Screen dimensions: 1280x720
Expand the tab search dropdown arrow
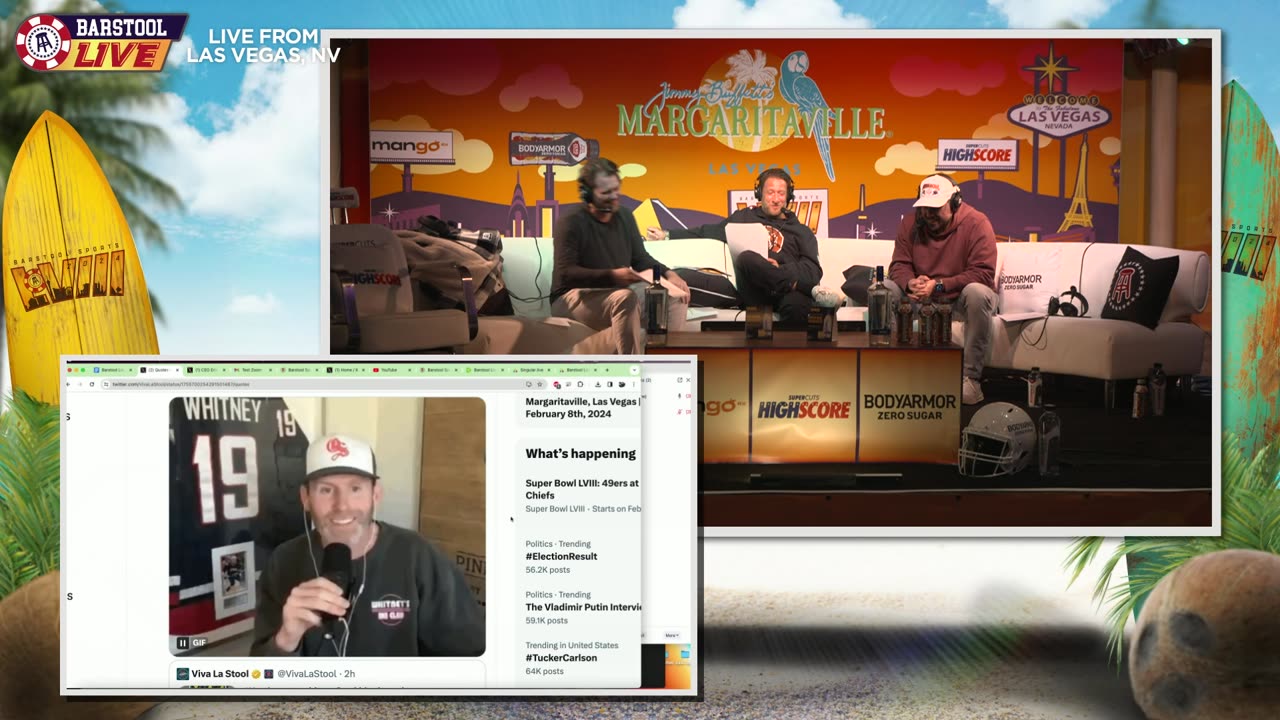point(634,370)
